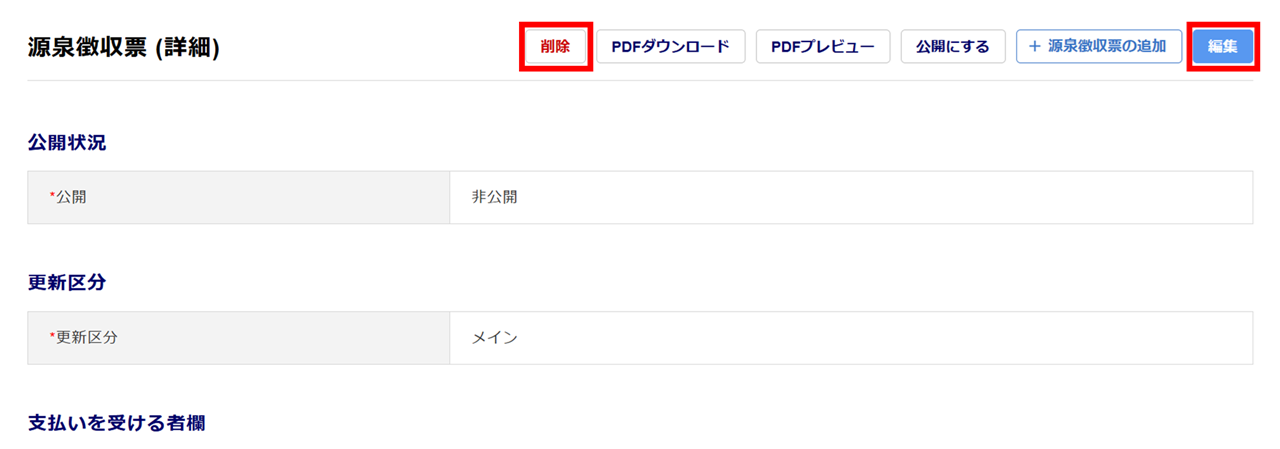This screenshot has width=1280, height=449.
Task: Click the plus icon for adding 源泉徴収票
Action: coord(1035,47)
